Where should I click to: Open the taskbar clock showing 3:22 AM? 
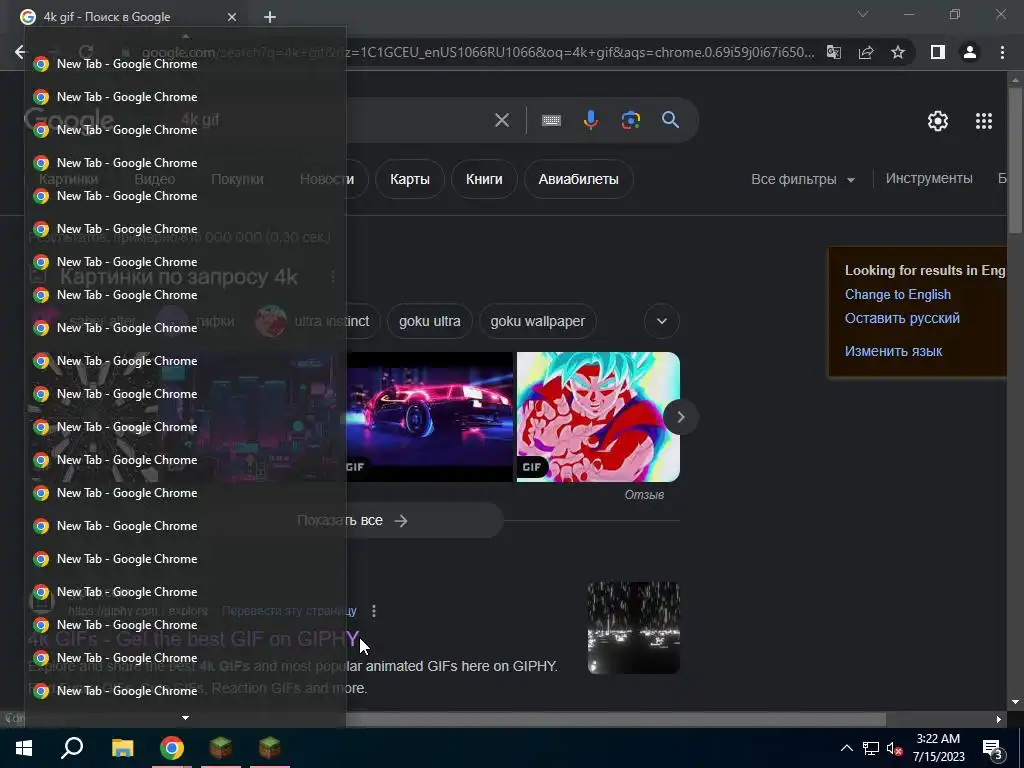pyautogui.click(x=938, y=748)
